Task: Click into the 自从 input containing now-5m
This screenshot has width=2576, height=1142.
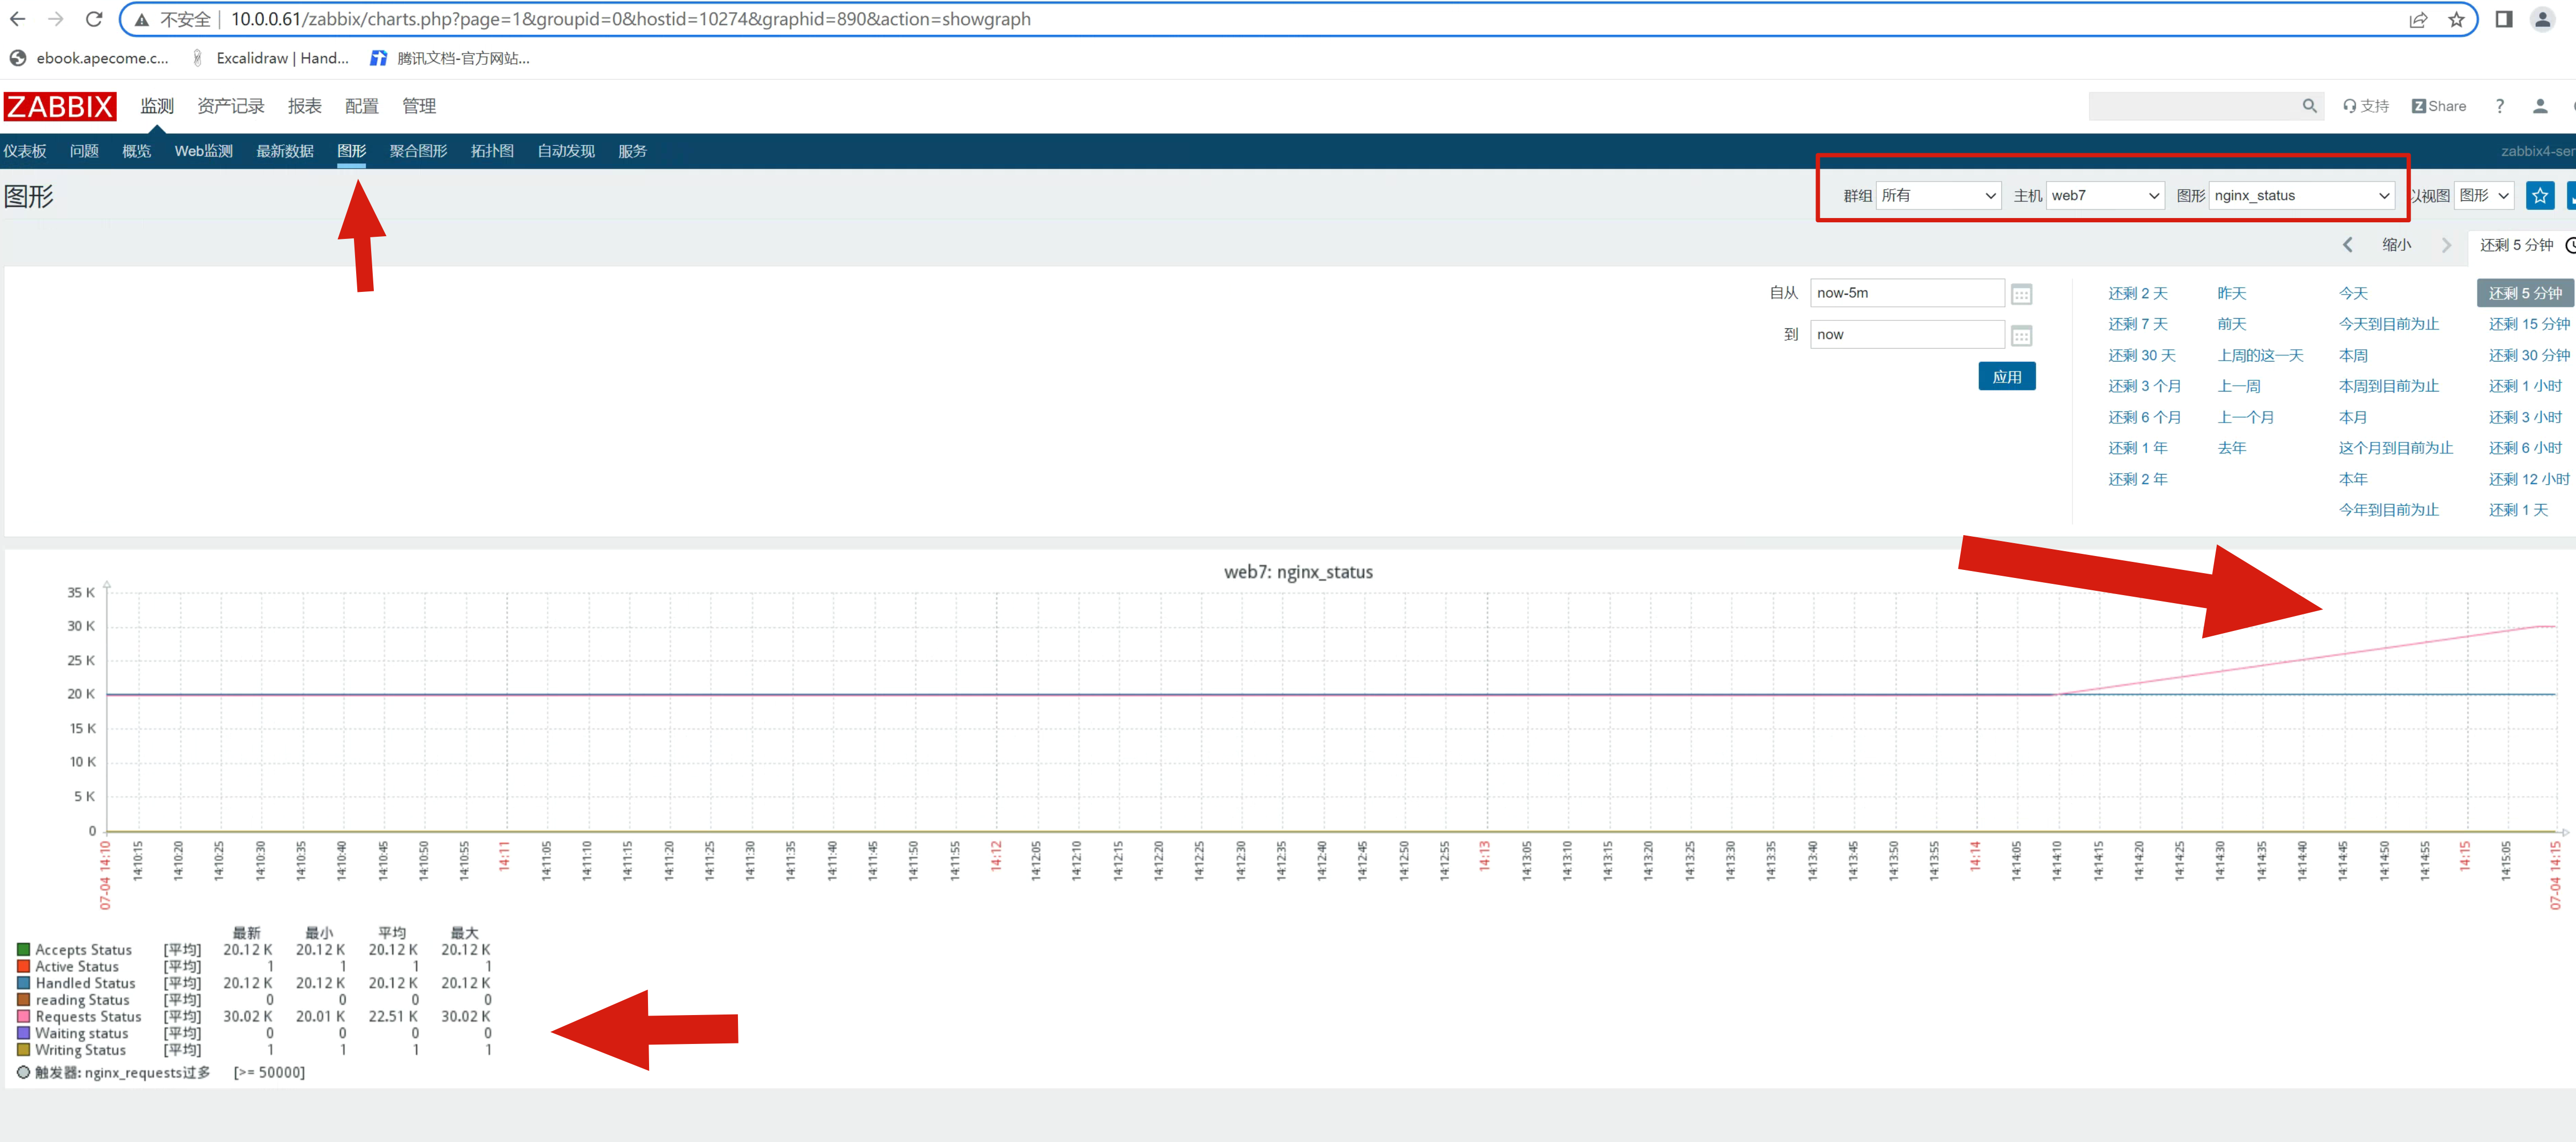Action: tap(1906, 293)
